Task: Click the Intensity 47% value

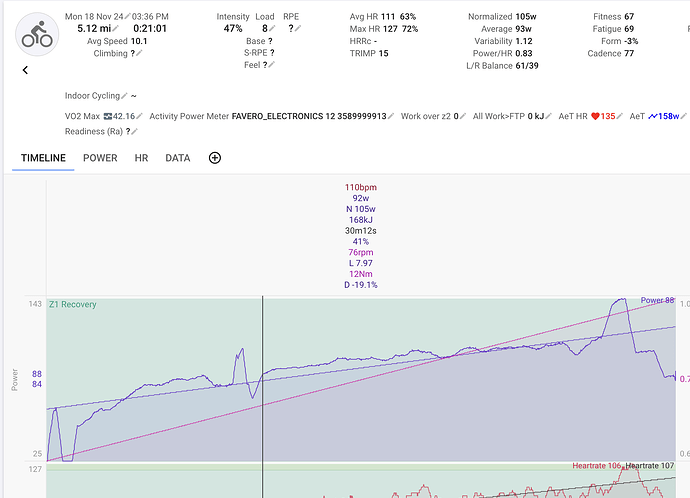Action: 233,29
